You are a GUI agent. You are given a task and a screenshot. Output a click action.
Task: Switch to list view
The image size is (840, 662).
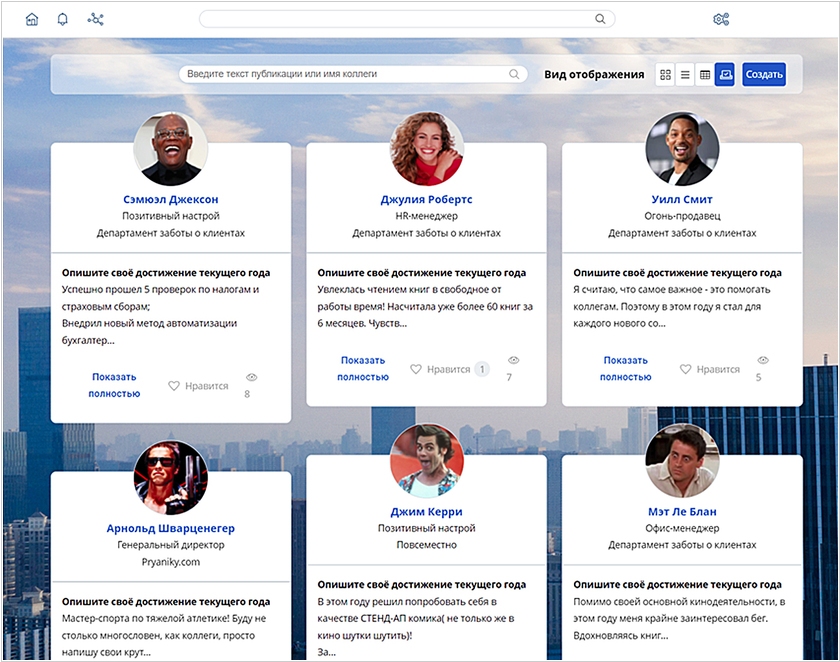click(685, 74)
